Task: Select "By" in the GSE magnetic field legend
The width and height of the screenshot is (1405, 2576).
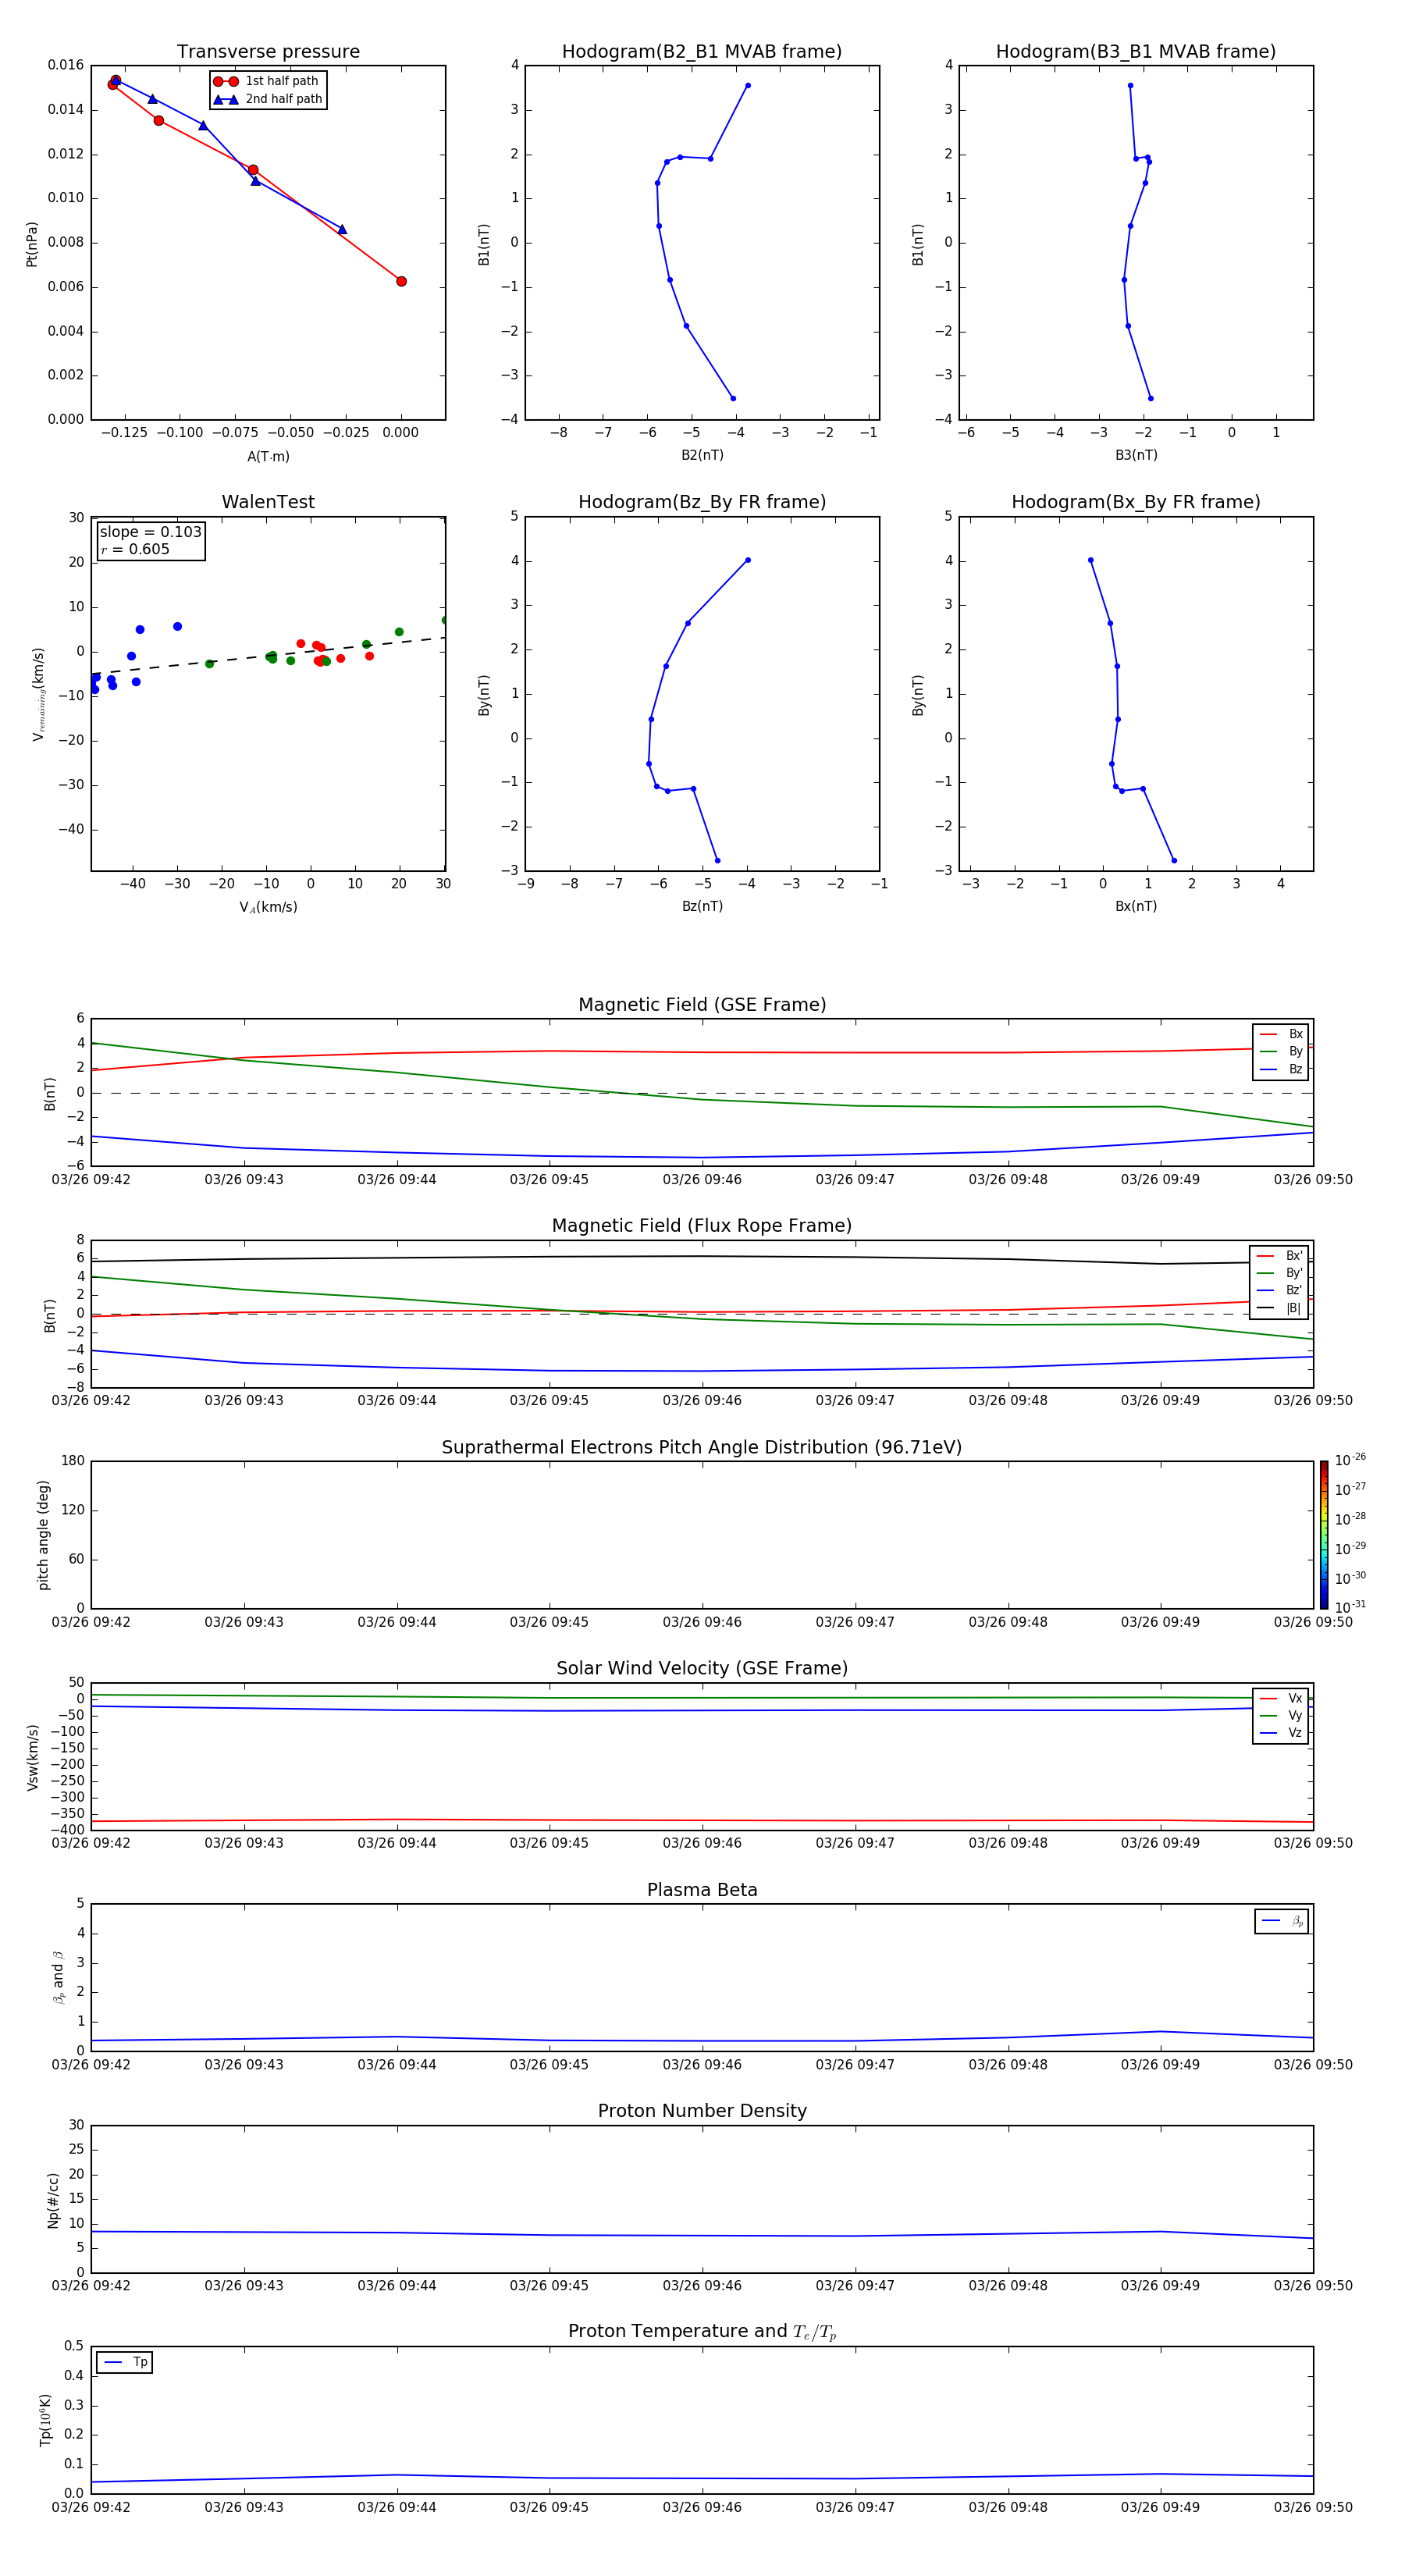Action: [x=1281, y=1052]
